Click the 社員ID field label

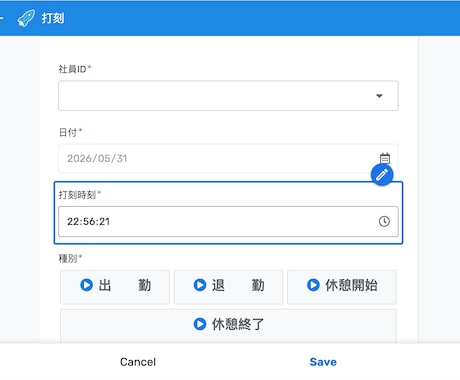(73, 69)
